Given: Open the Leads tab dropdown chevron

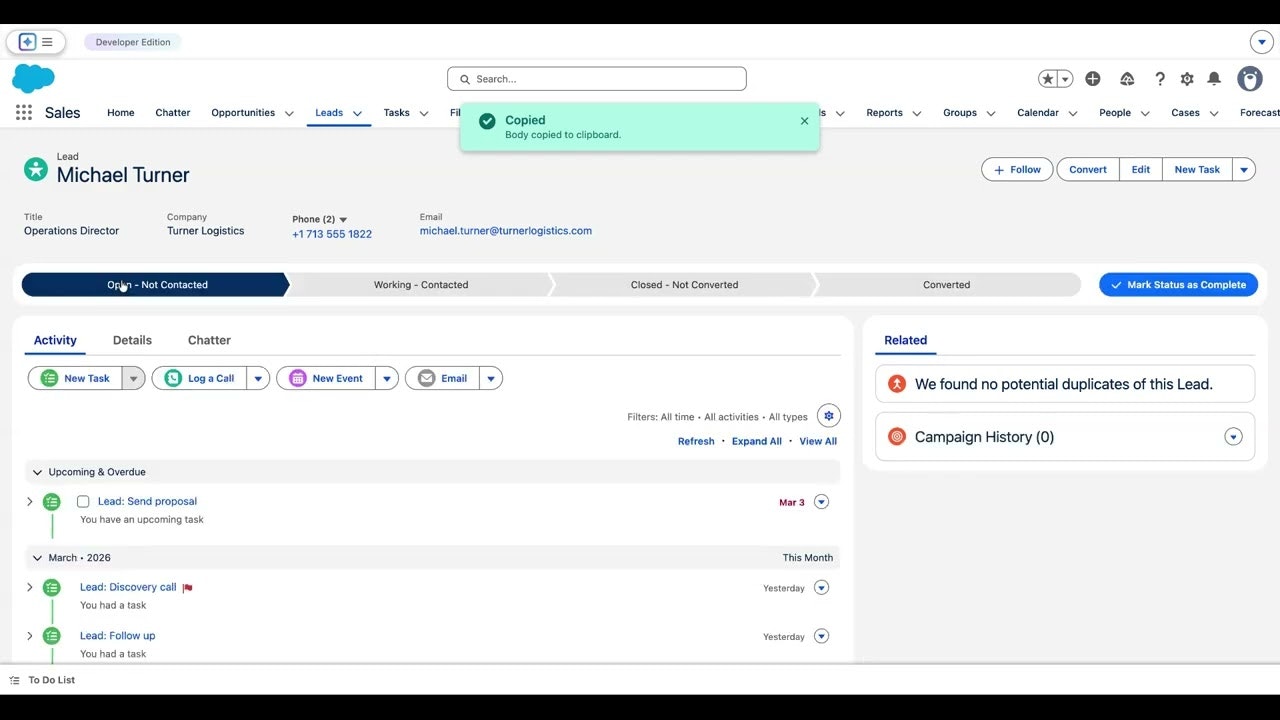Looking at the screenshot, I should pyautogui.click(x=356, y=113).
